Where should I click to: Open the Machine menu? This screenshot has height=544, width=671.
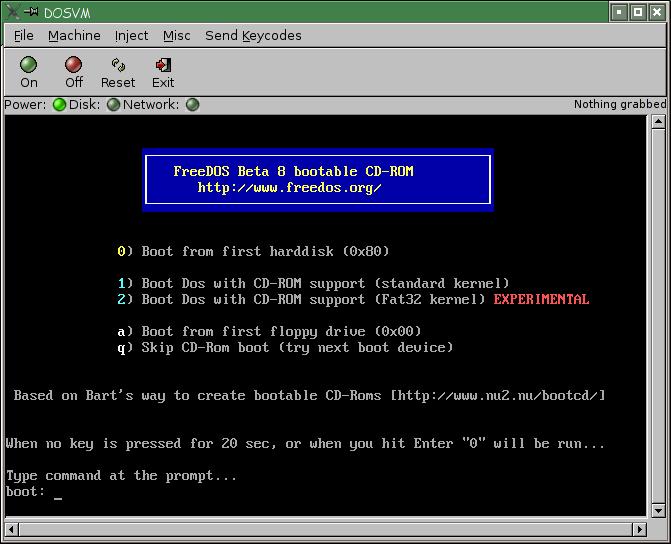point(74,36)
